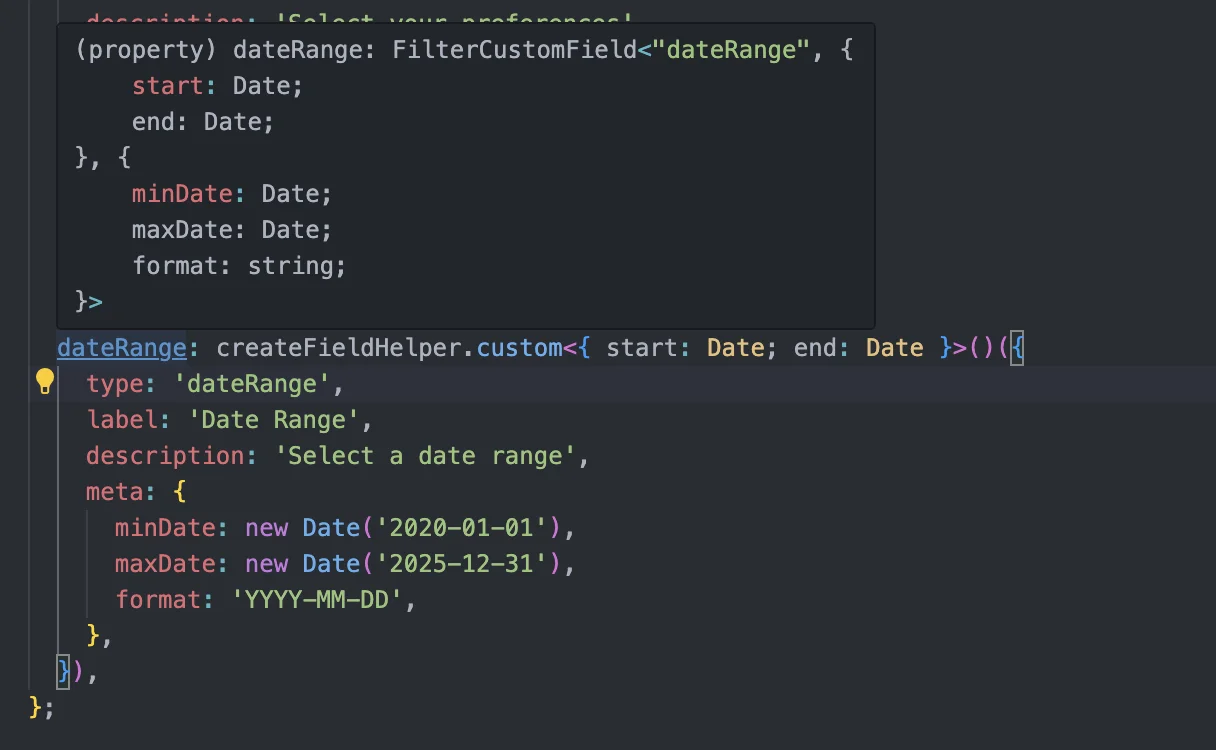Click the highlighted opening brace after '()('
This screenshot has height=750, width=1216.
(x=1018, y=348)
